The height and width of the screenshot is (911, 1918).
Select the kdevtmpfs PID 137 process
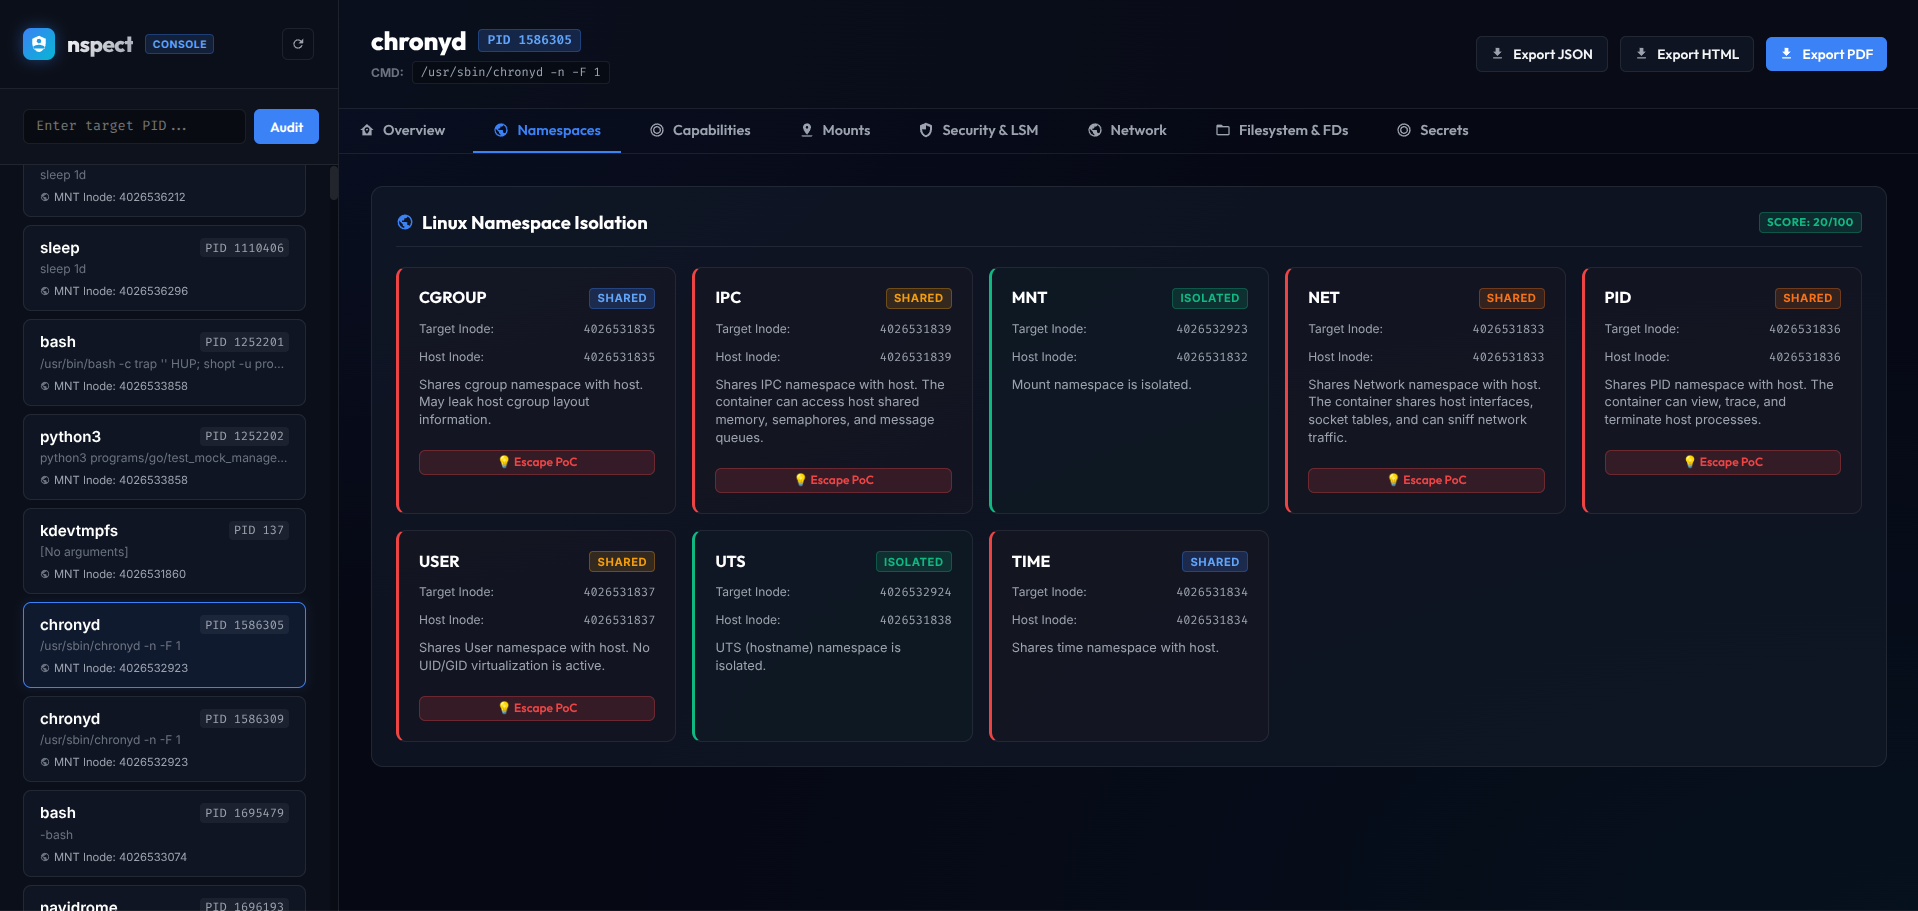click(x=164, y=551)
